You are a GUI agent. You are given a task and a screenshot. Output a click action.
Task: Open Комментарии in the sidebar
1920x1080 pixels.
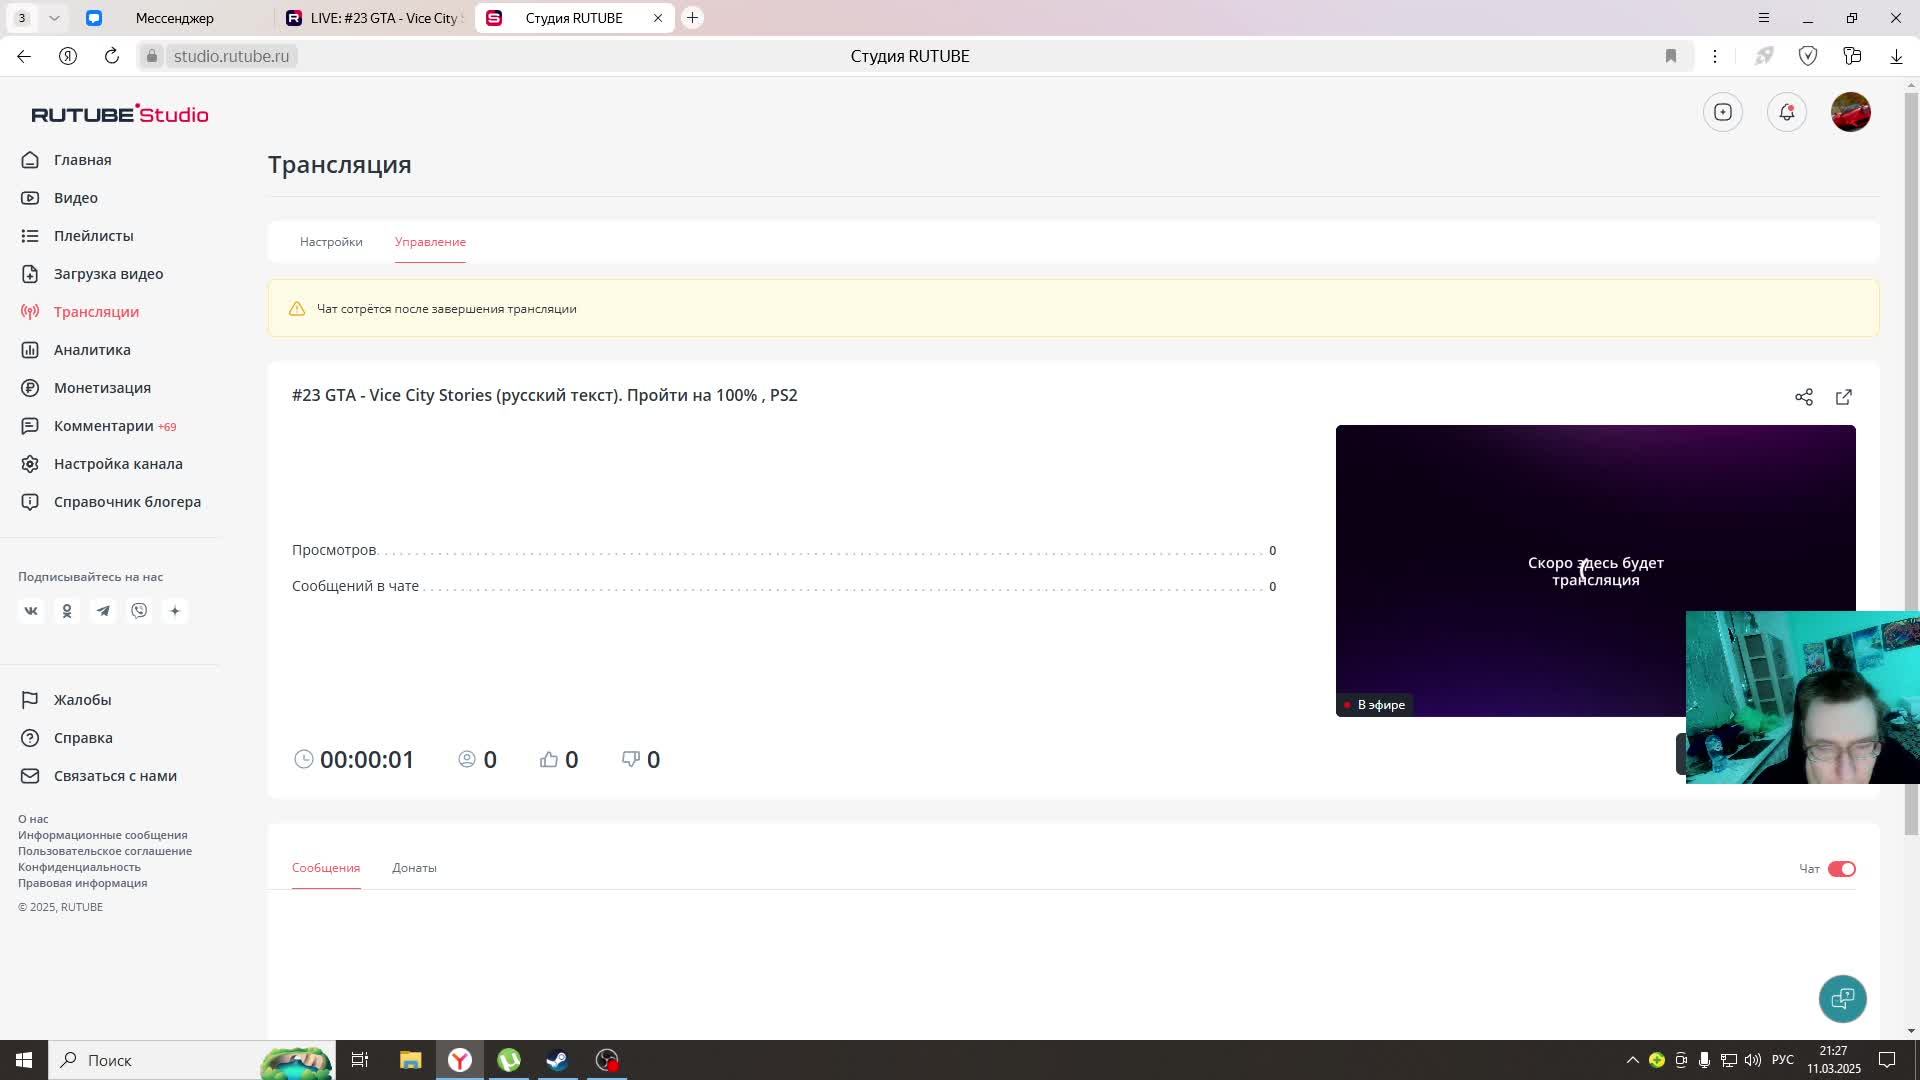[104, 426]
